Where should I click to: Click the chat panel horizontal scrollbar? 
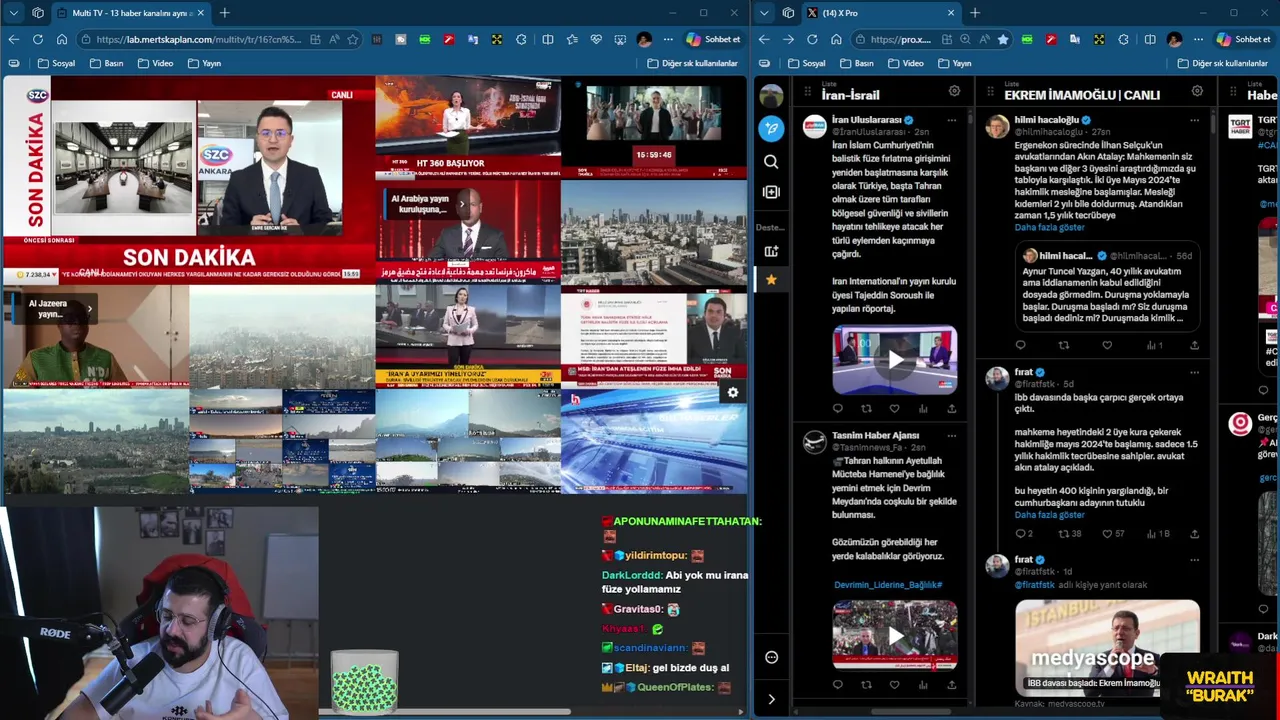click(x=445, y=712)
